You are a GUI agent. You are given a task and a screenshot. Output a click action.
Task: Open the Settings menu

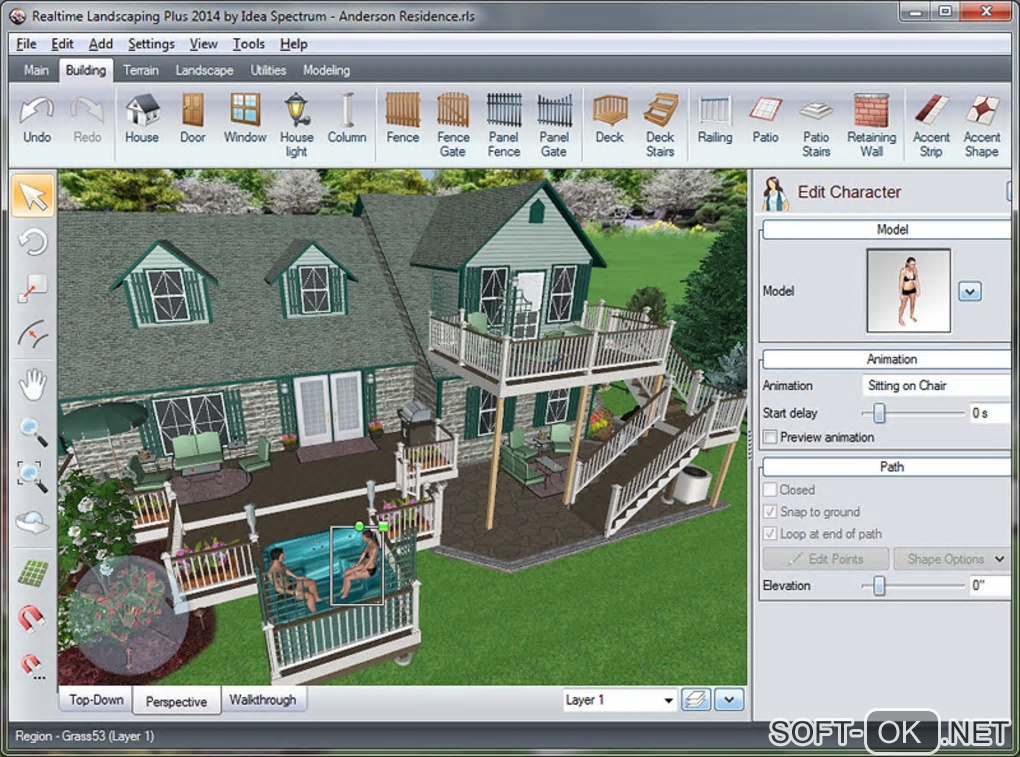151,44
